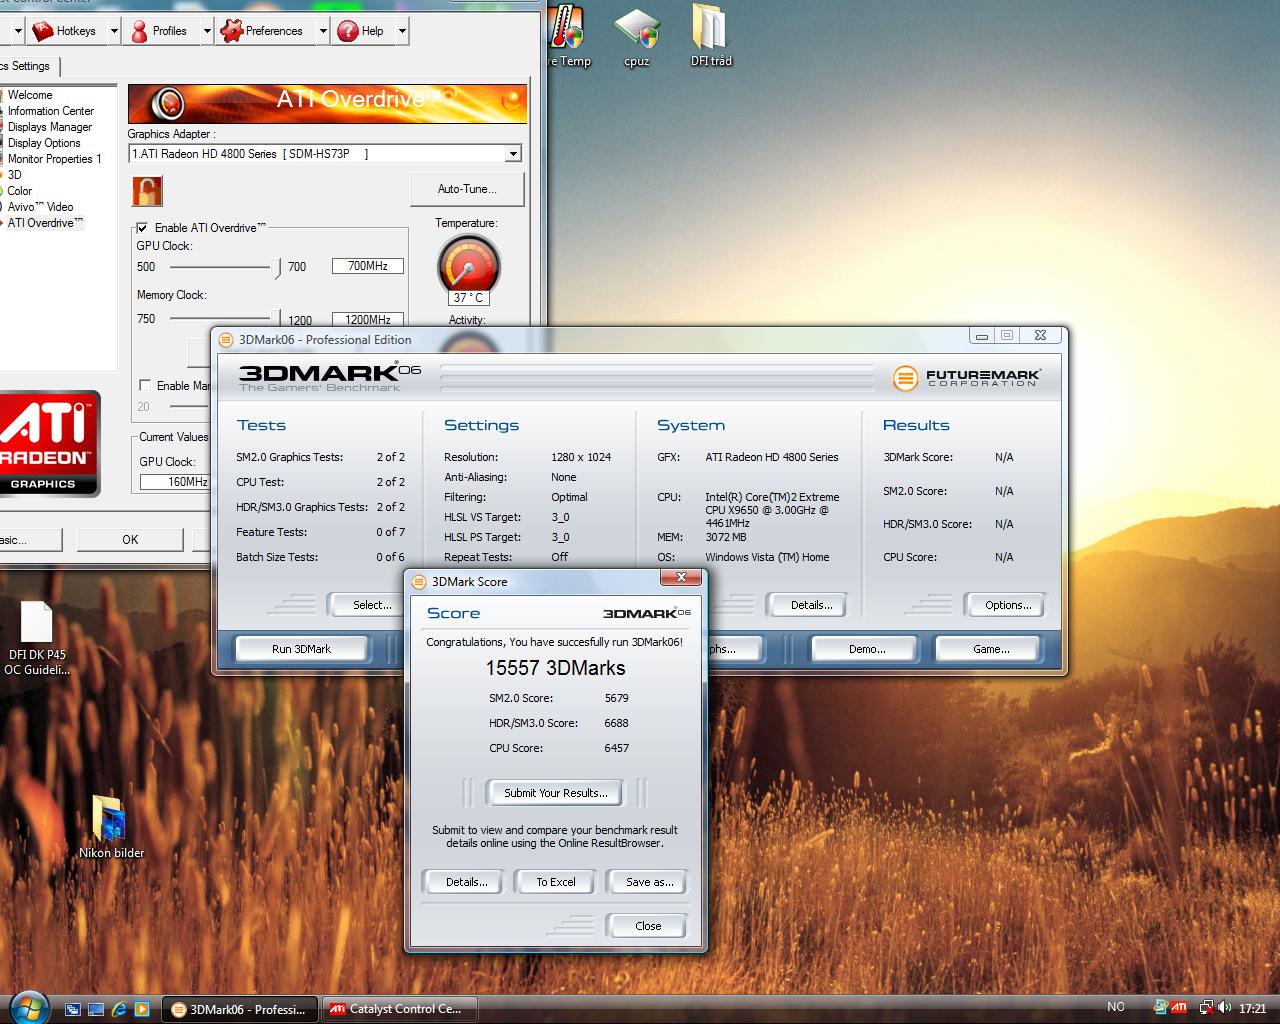Click OK in Catalyst Control Center
1280x1024 pixels.
[130, 540]
